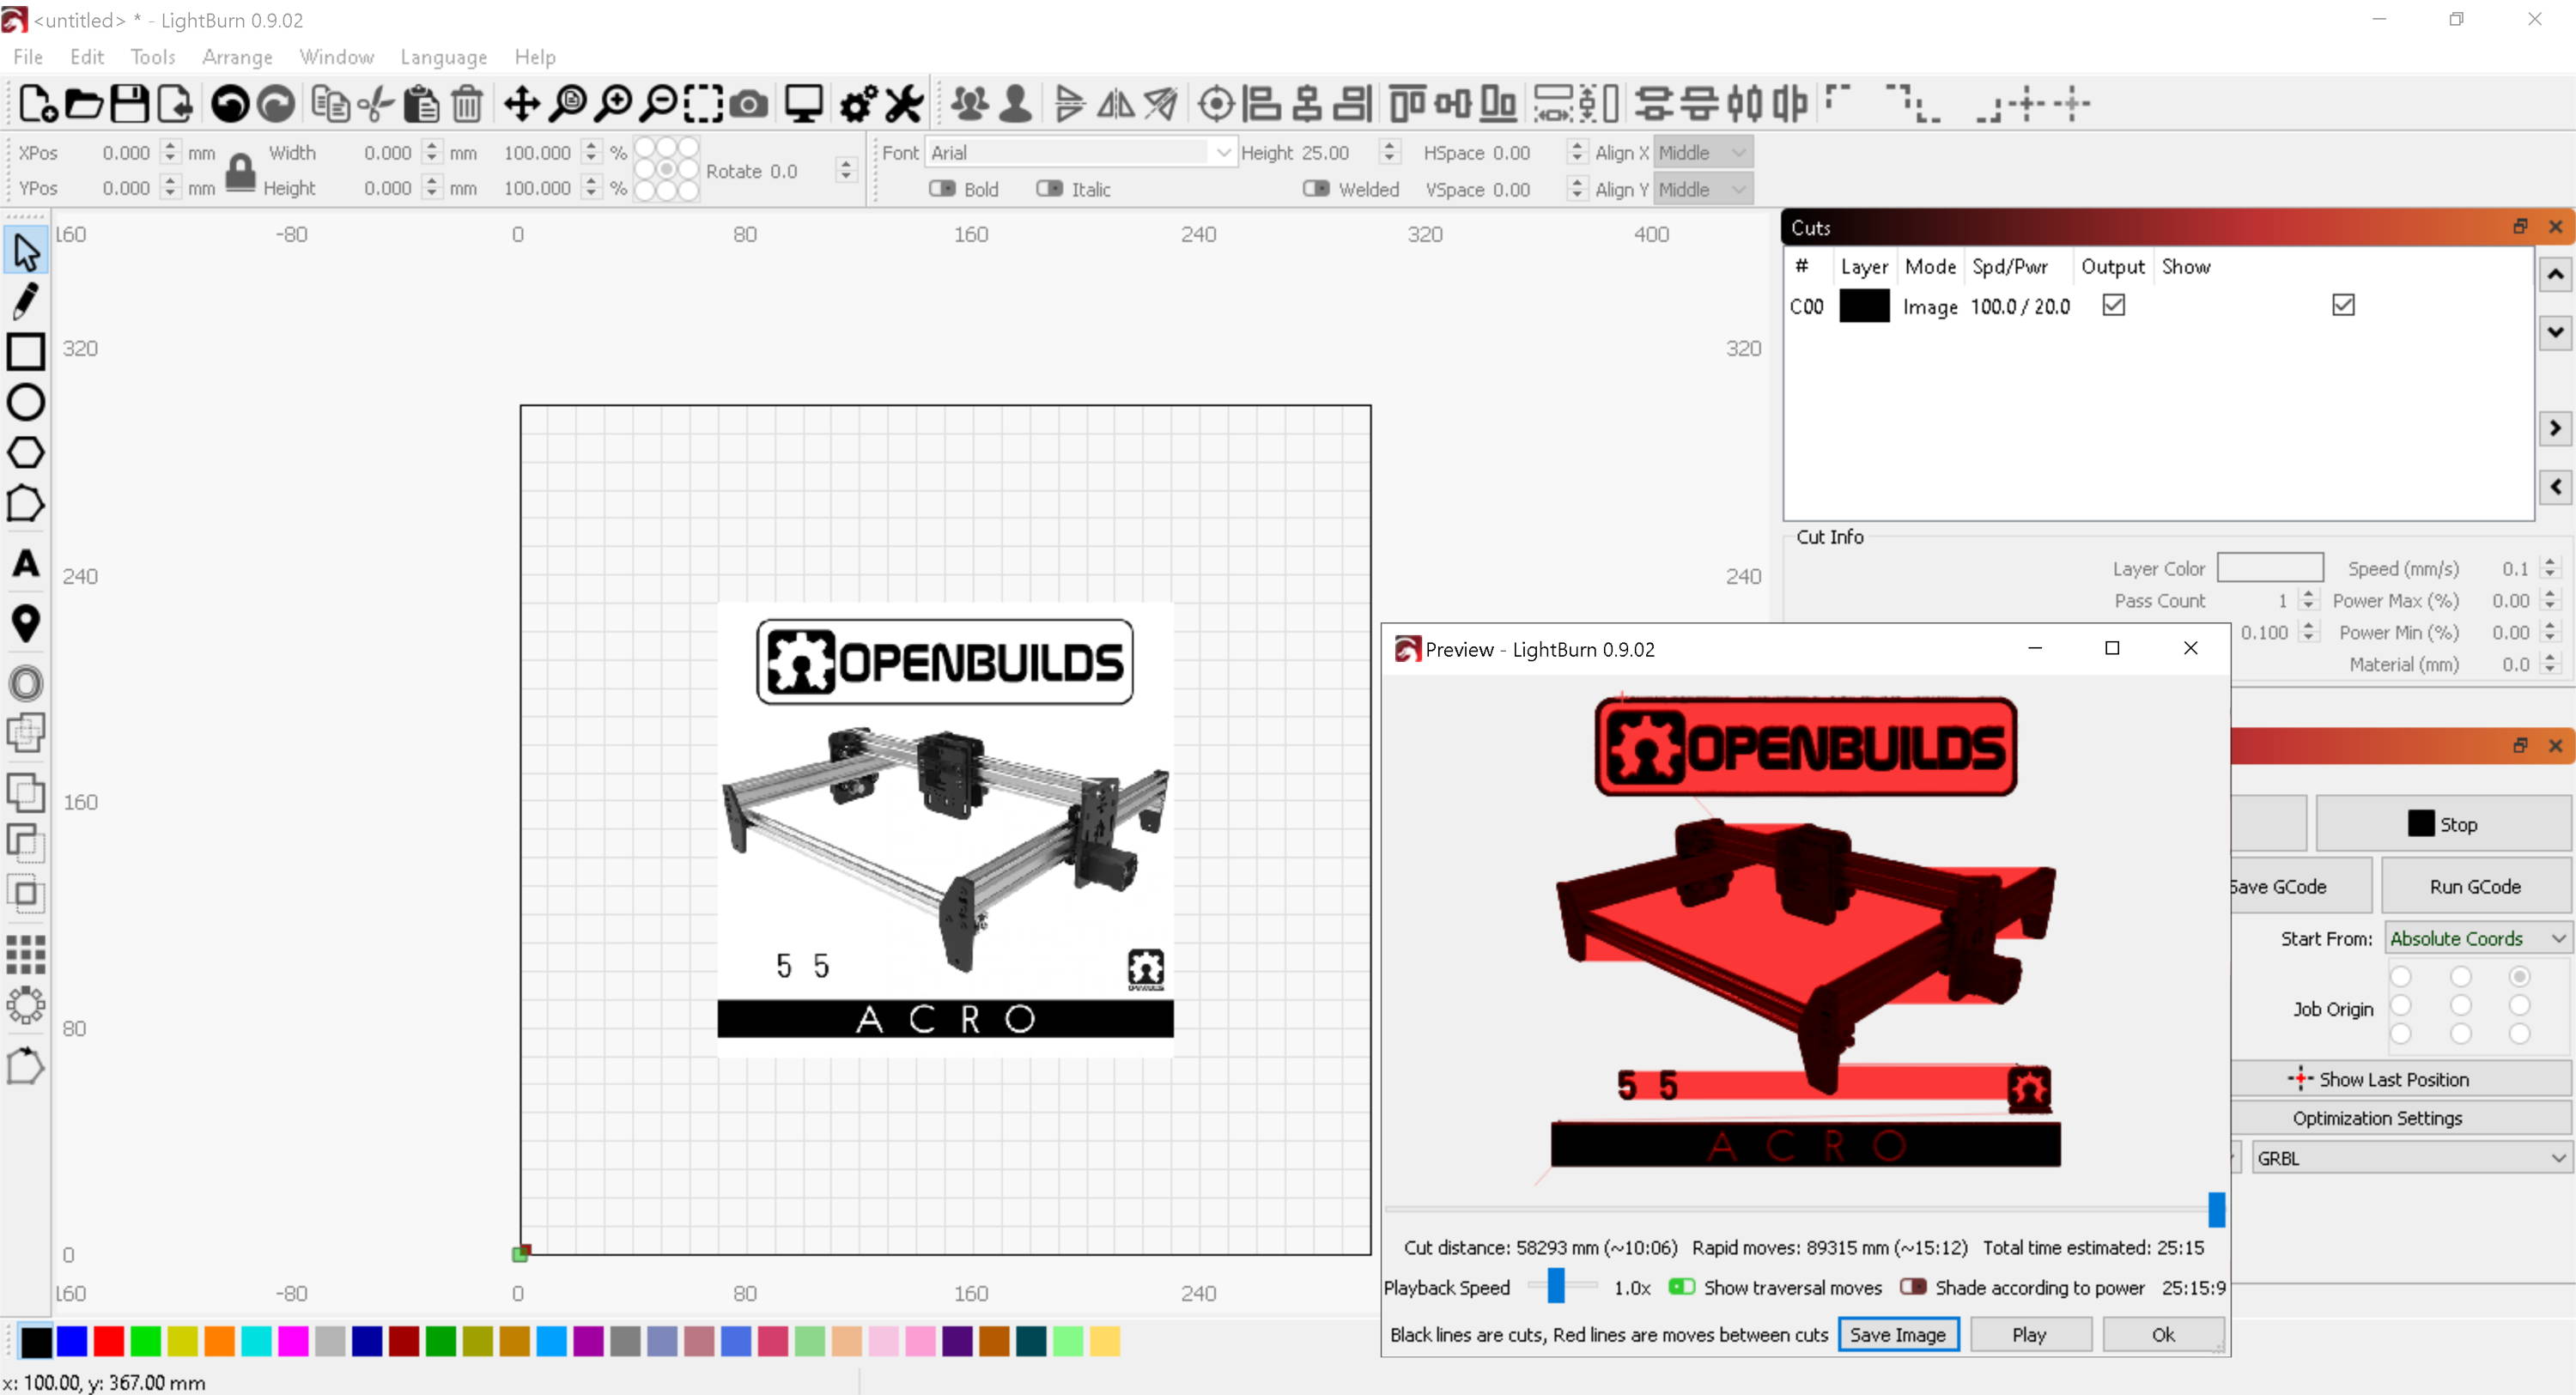The width and height of the screenshot is (2576, 1395).
Task: Click the Save floppy disk icon
Action: point(129,103)
